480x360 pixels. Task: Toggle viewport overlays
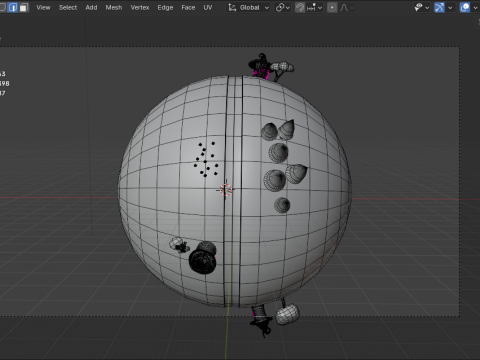click(x=465, y=7)
